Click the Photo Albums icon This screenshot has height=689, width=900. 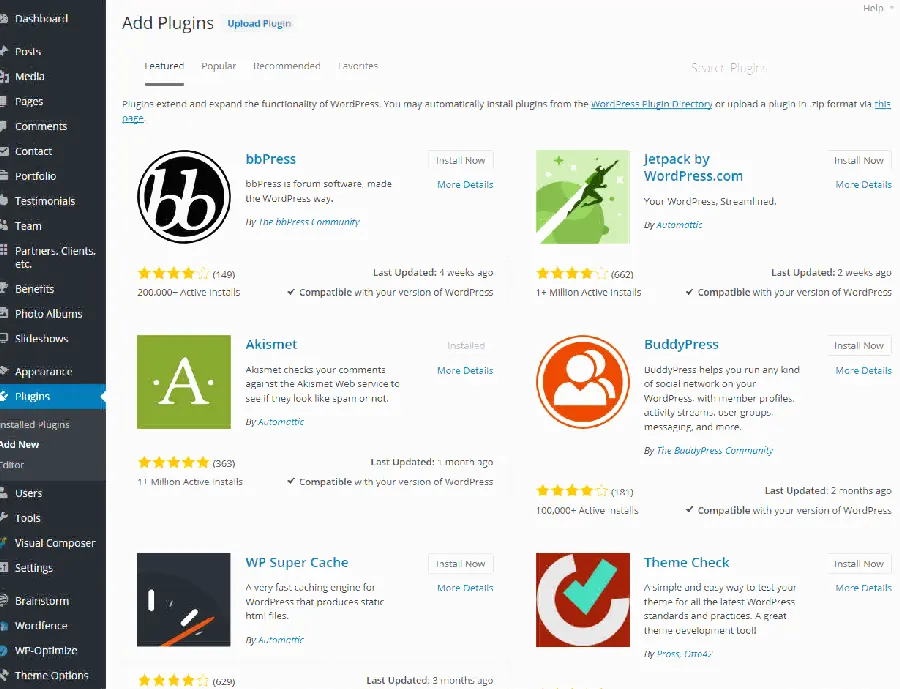pos(3,313)
